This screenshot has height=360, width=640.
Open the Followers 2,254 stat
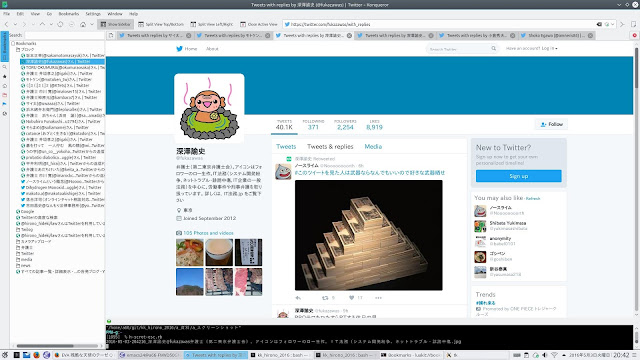pyautogui.click(x=345, y=125)
